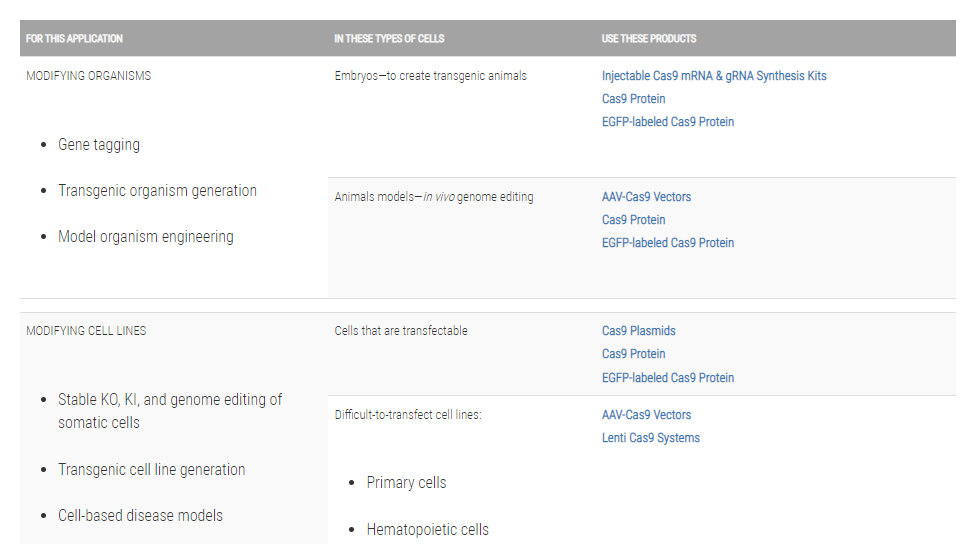Open EGFP-labeled Cas9 Protein link for Embryos
This screenshot has height=544, width=968.
point(667,122)
